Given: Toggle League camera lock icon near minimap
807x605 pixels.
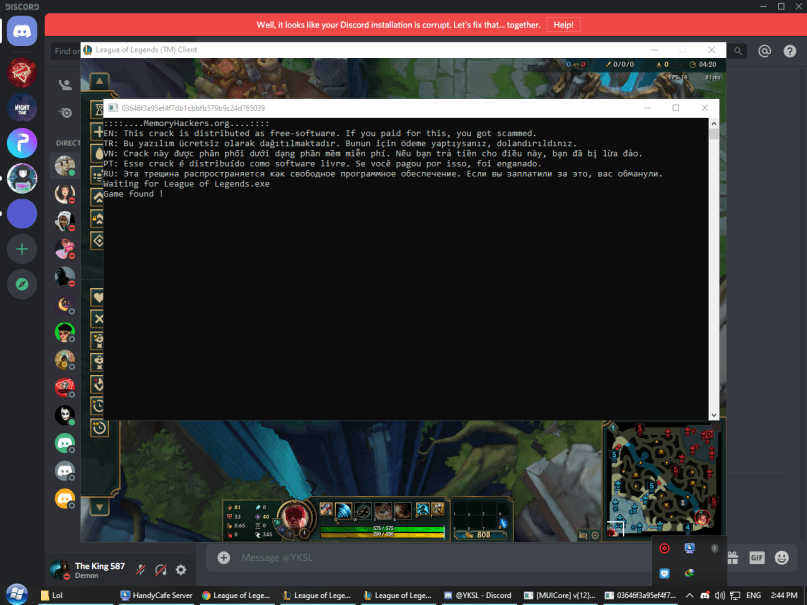Looking at the screenshot, I should click(x=583, y=535).
